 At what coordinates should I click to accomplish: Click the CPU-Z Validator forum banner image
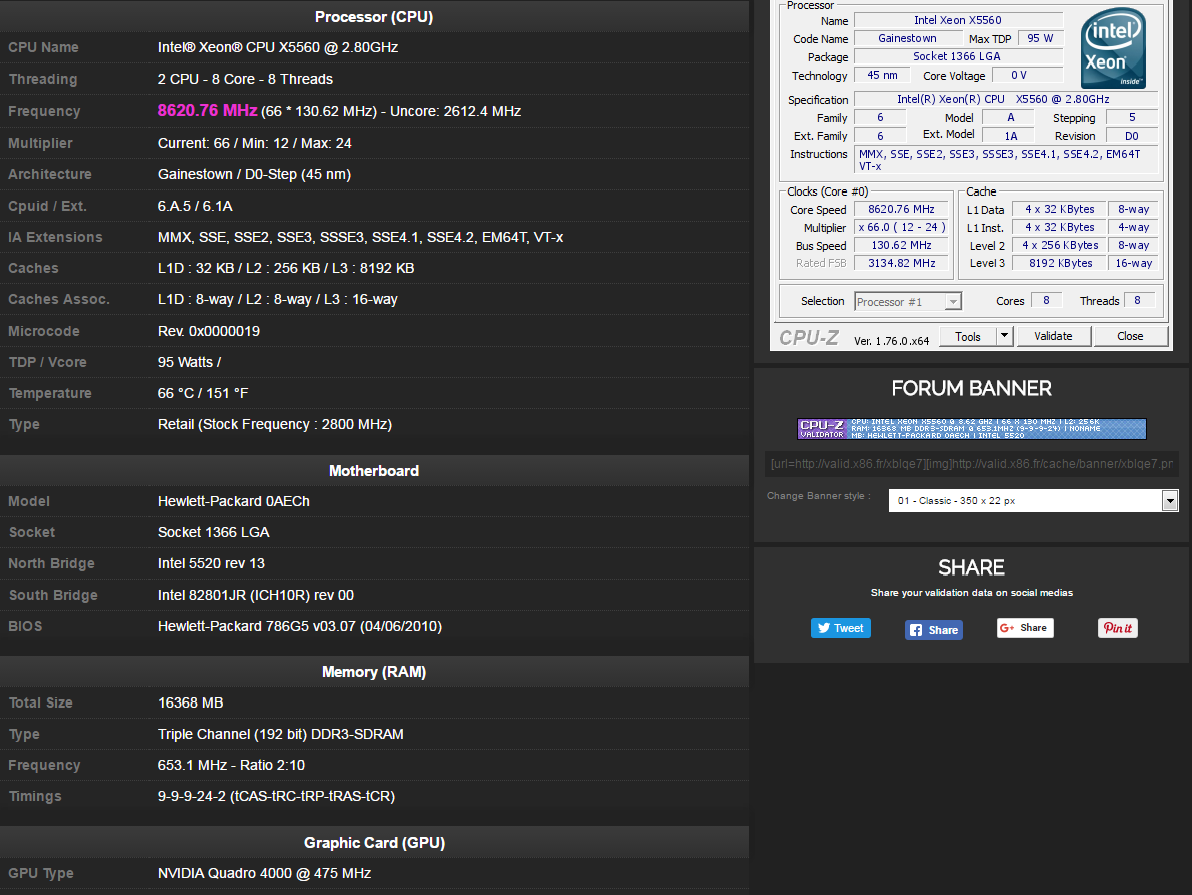pos(971,429)
